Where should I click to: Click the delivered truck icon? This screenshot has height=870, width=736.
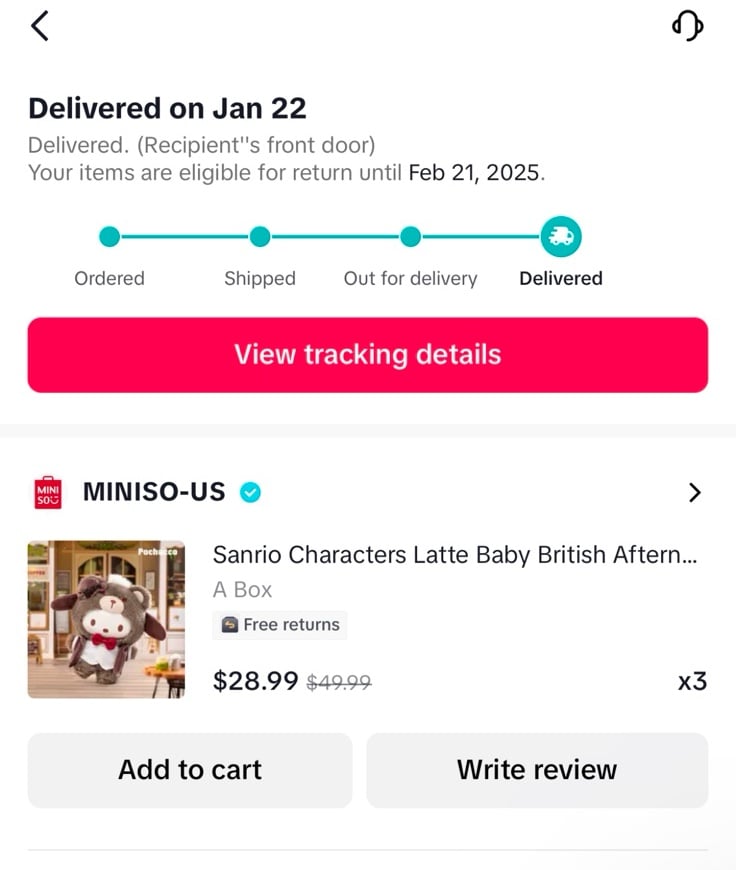[561, 237]
